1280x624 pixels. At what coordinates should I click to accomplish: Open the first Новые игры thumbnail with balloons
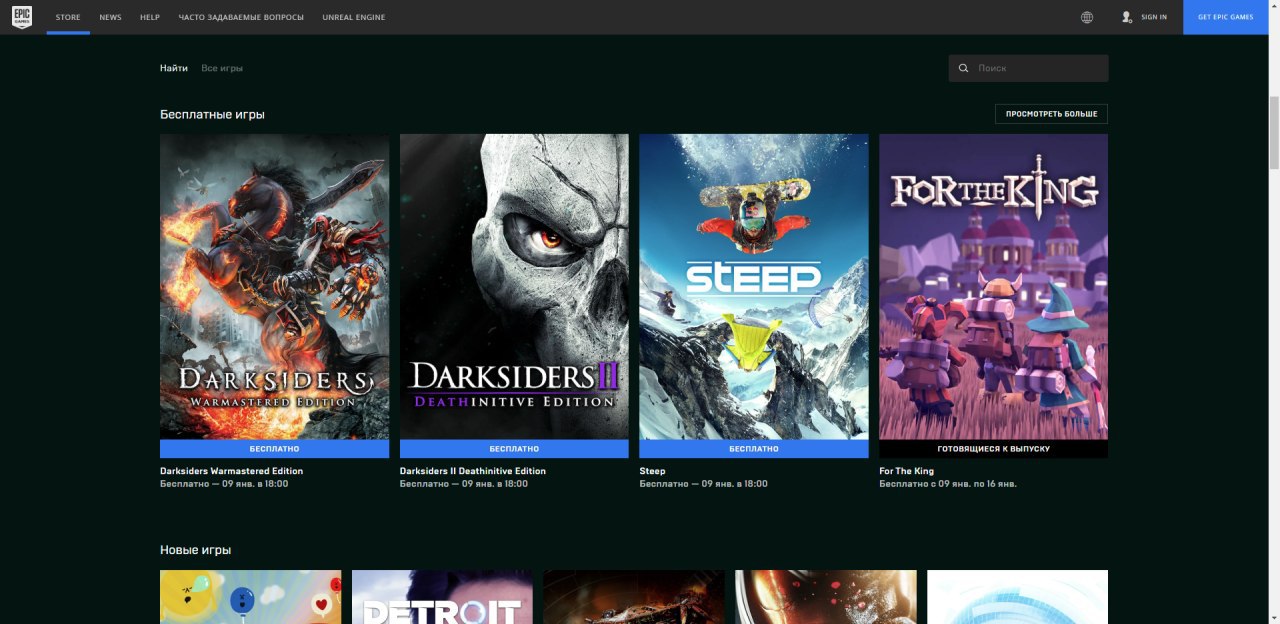[x=250, y=597]
